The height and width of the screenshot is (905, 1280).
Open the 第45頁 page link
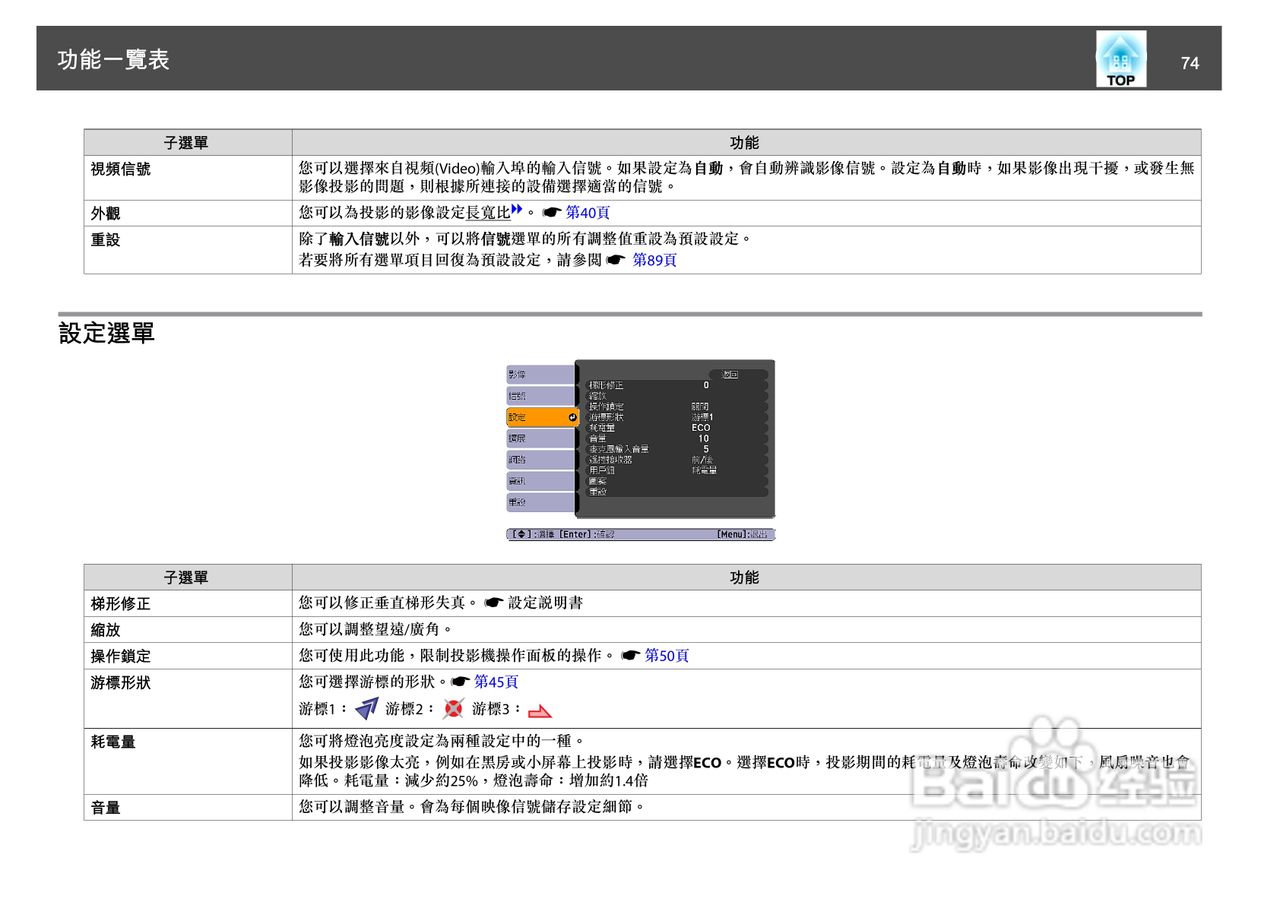[496, 682]
